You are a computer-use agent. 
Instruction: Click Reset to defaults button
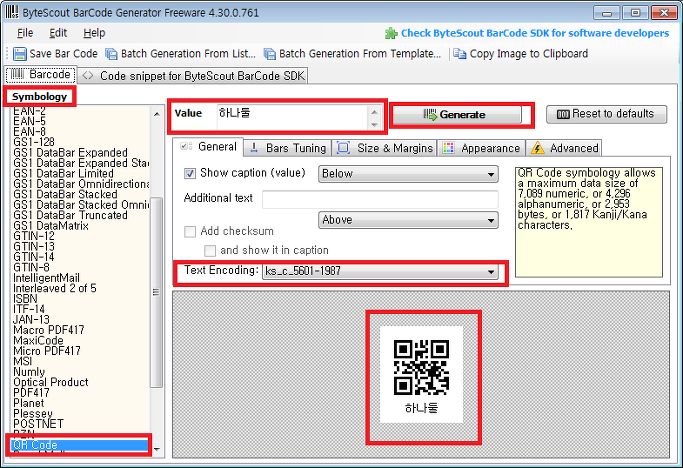pos(606,114)
